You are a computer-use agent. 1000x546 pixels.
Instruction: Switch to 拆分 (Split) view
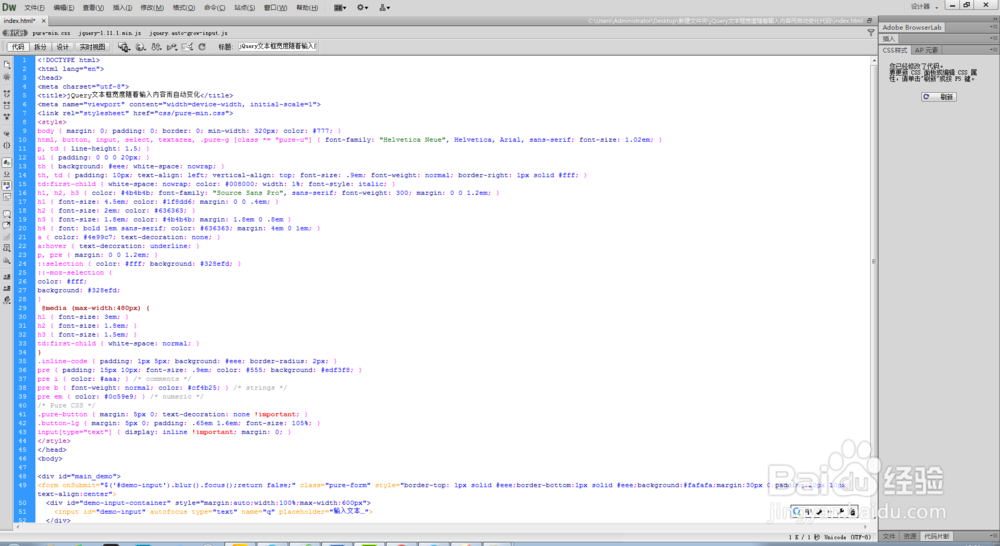point(40,47)
